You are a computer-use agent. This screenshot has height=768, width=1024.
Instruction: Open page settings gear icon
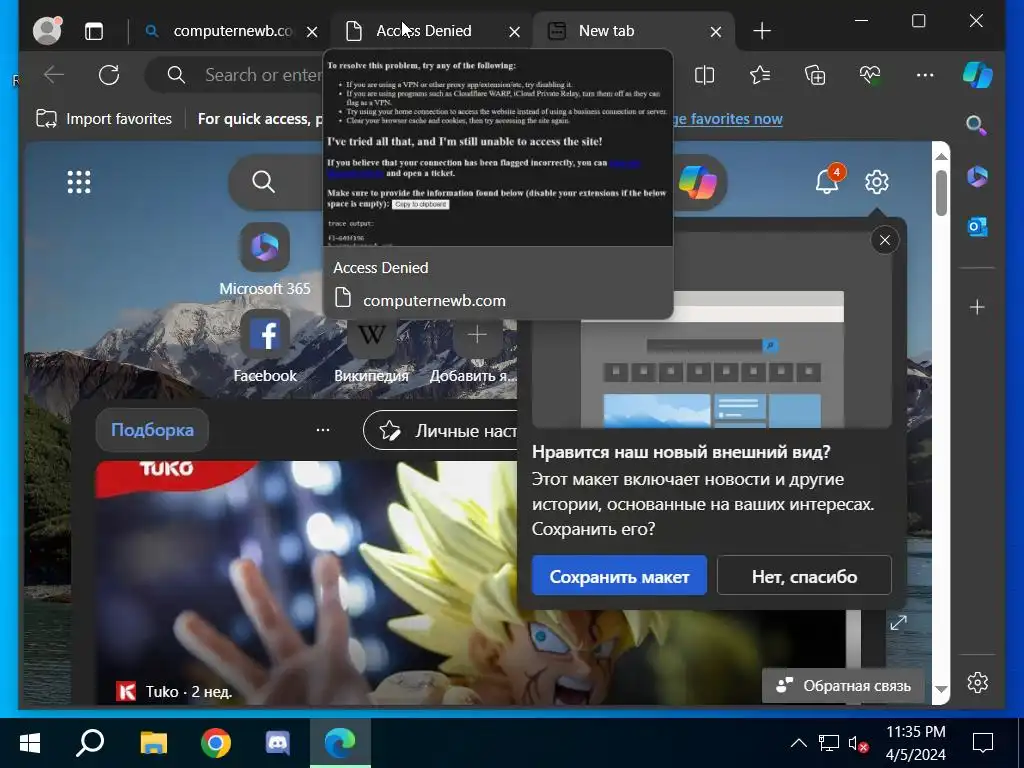pos(876,182)
